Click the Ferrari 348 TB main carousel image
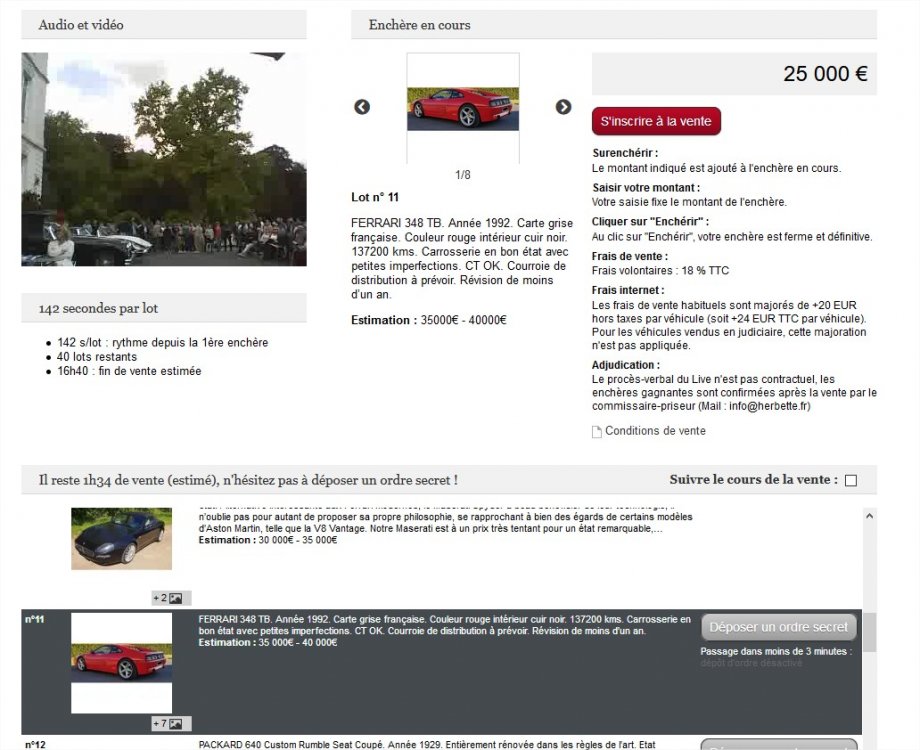920x750 pixels. pyautogui.click(x=463, y=109)
